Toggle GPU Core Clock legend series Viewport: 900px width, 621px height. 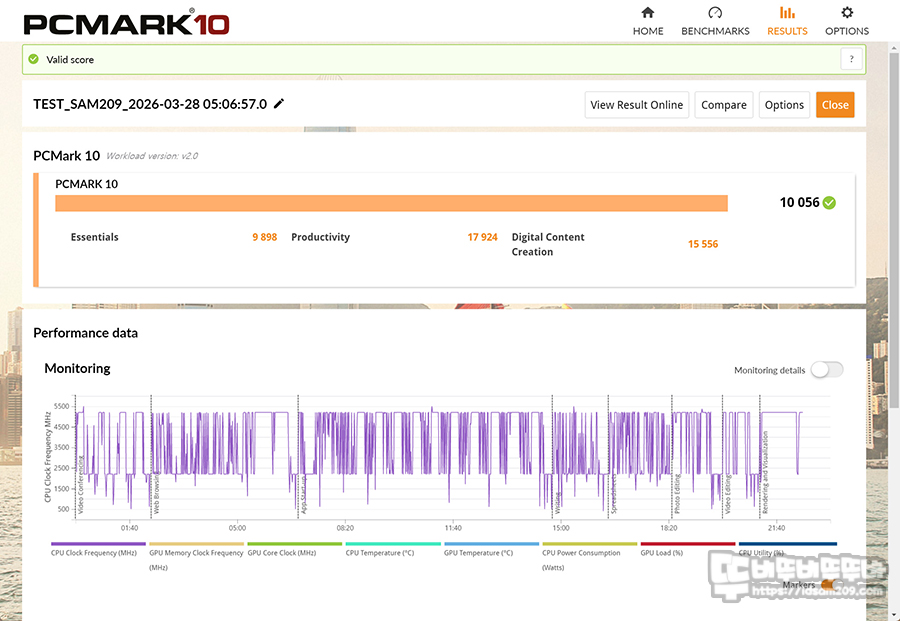pyautogui.click(x=294, y=549)
